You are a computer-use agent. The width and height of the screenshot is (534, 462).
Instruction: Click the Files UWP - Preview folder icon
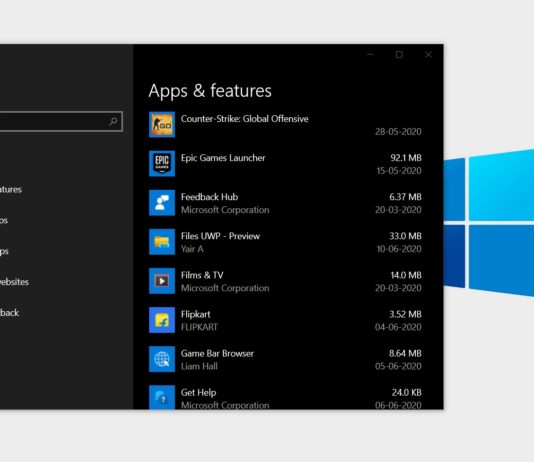162,242
